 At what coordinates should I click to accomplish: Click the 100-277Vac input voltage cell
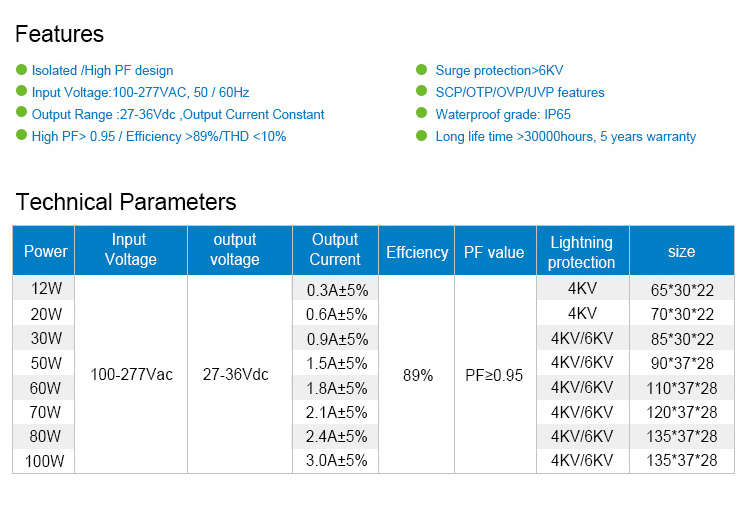[x=131, y=375]
